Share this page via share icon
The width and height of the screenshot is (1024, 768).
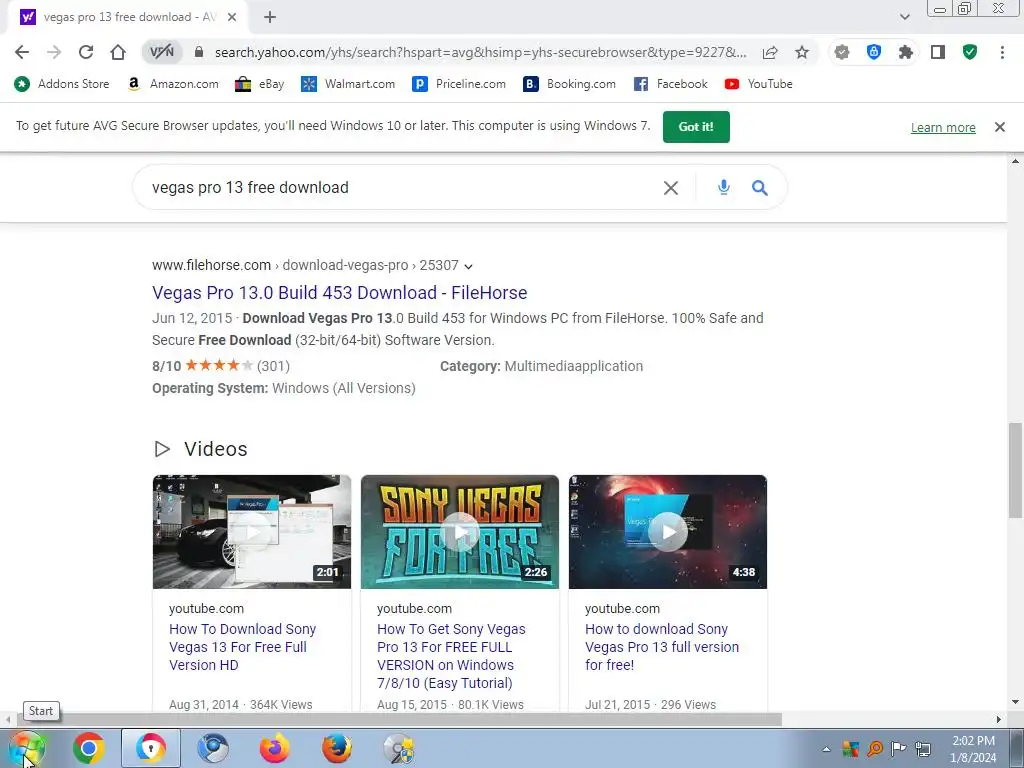tap(770, 52)
